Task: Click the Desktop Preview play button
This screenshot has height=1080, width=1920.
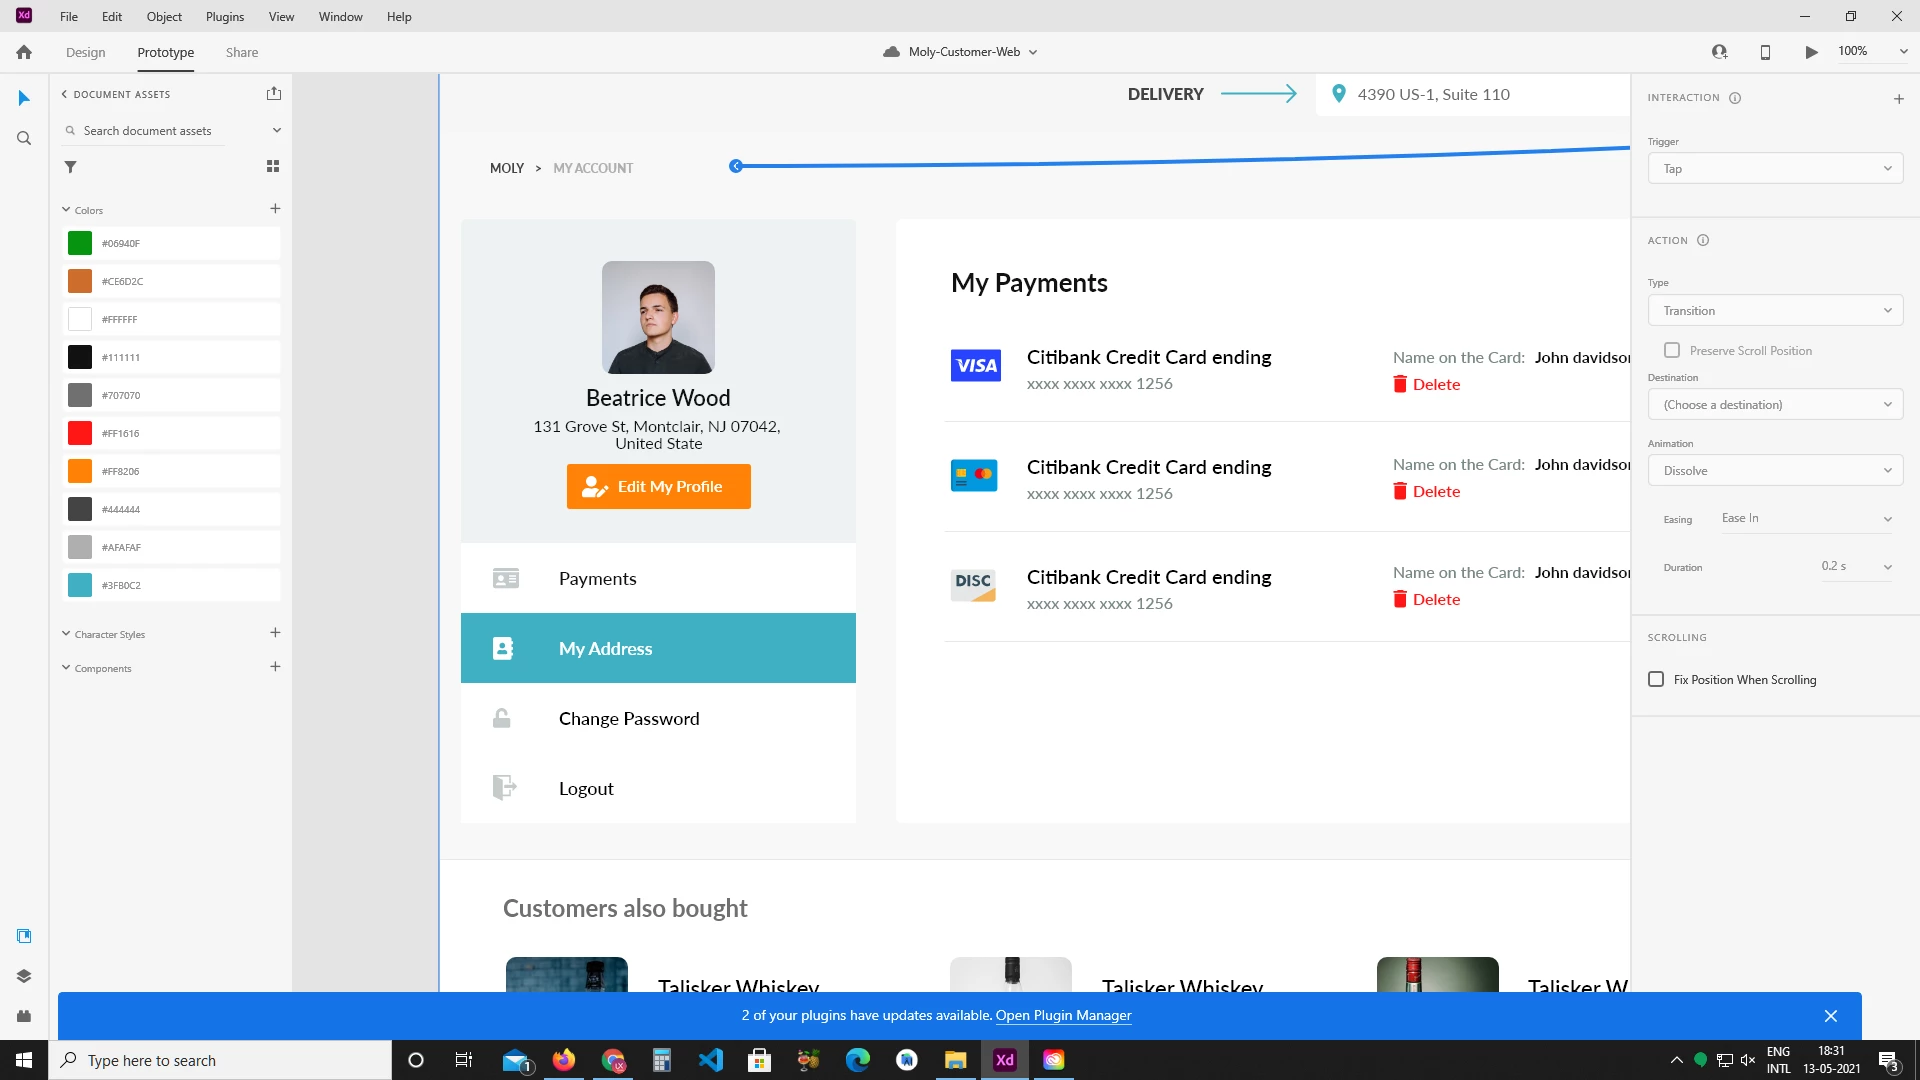Action: point(1811,52)
